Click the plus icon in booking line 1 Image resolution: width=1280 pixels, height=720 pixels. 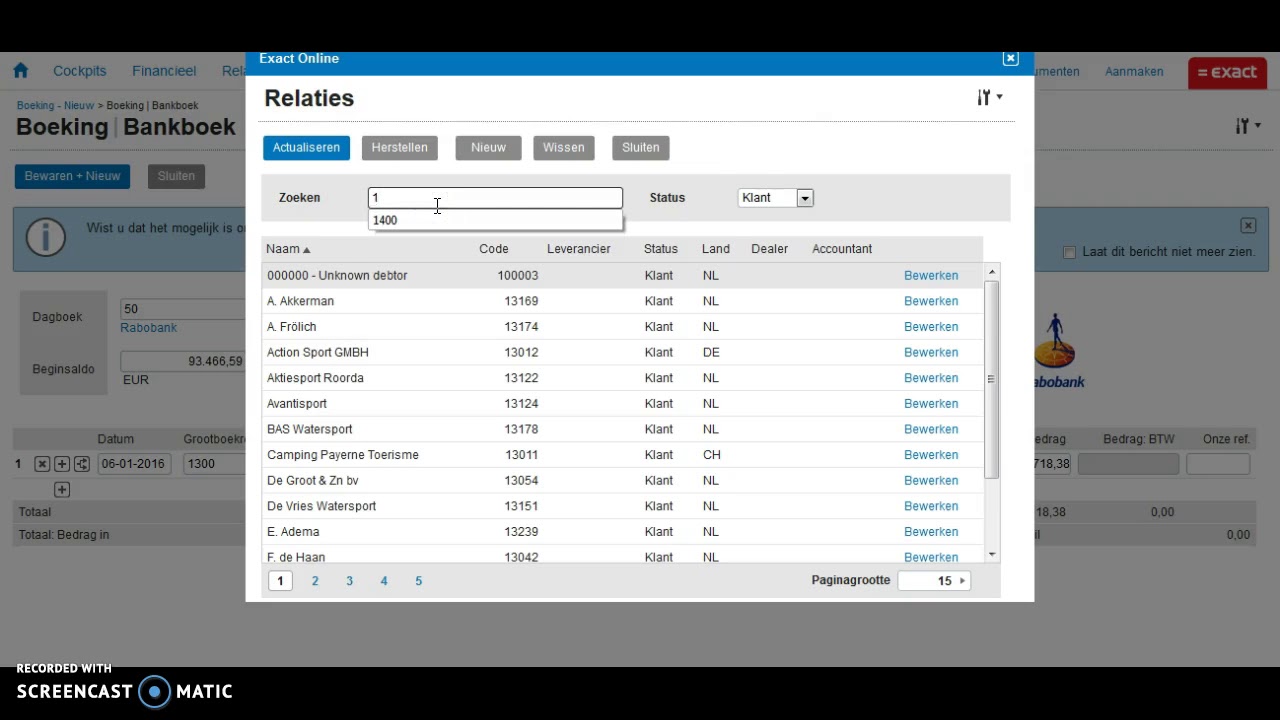pyautogui.click(x=62, y=464)
